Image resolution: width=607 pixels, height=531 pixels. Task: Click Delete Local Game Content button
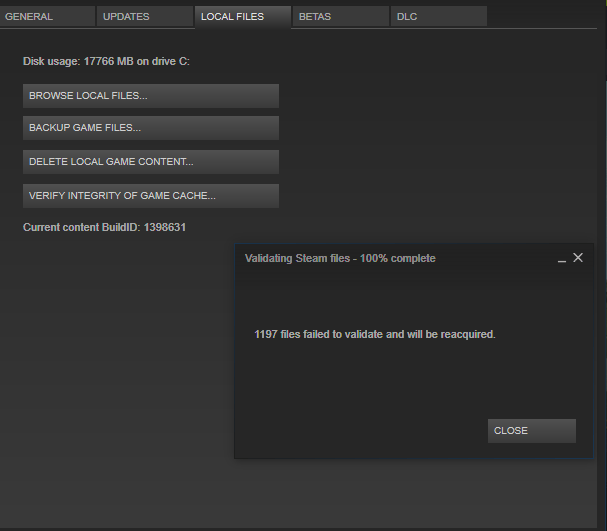[x=151, y=162]
